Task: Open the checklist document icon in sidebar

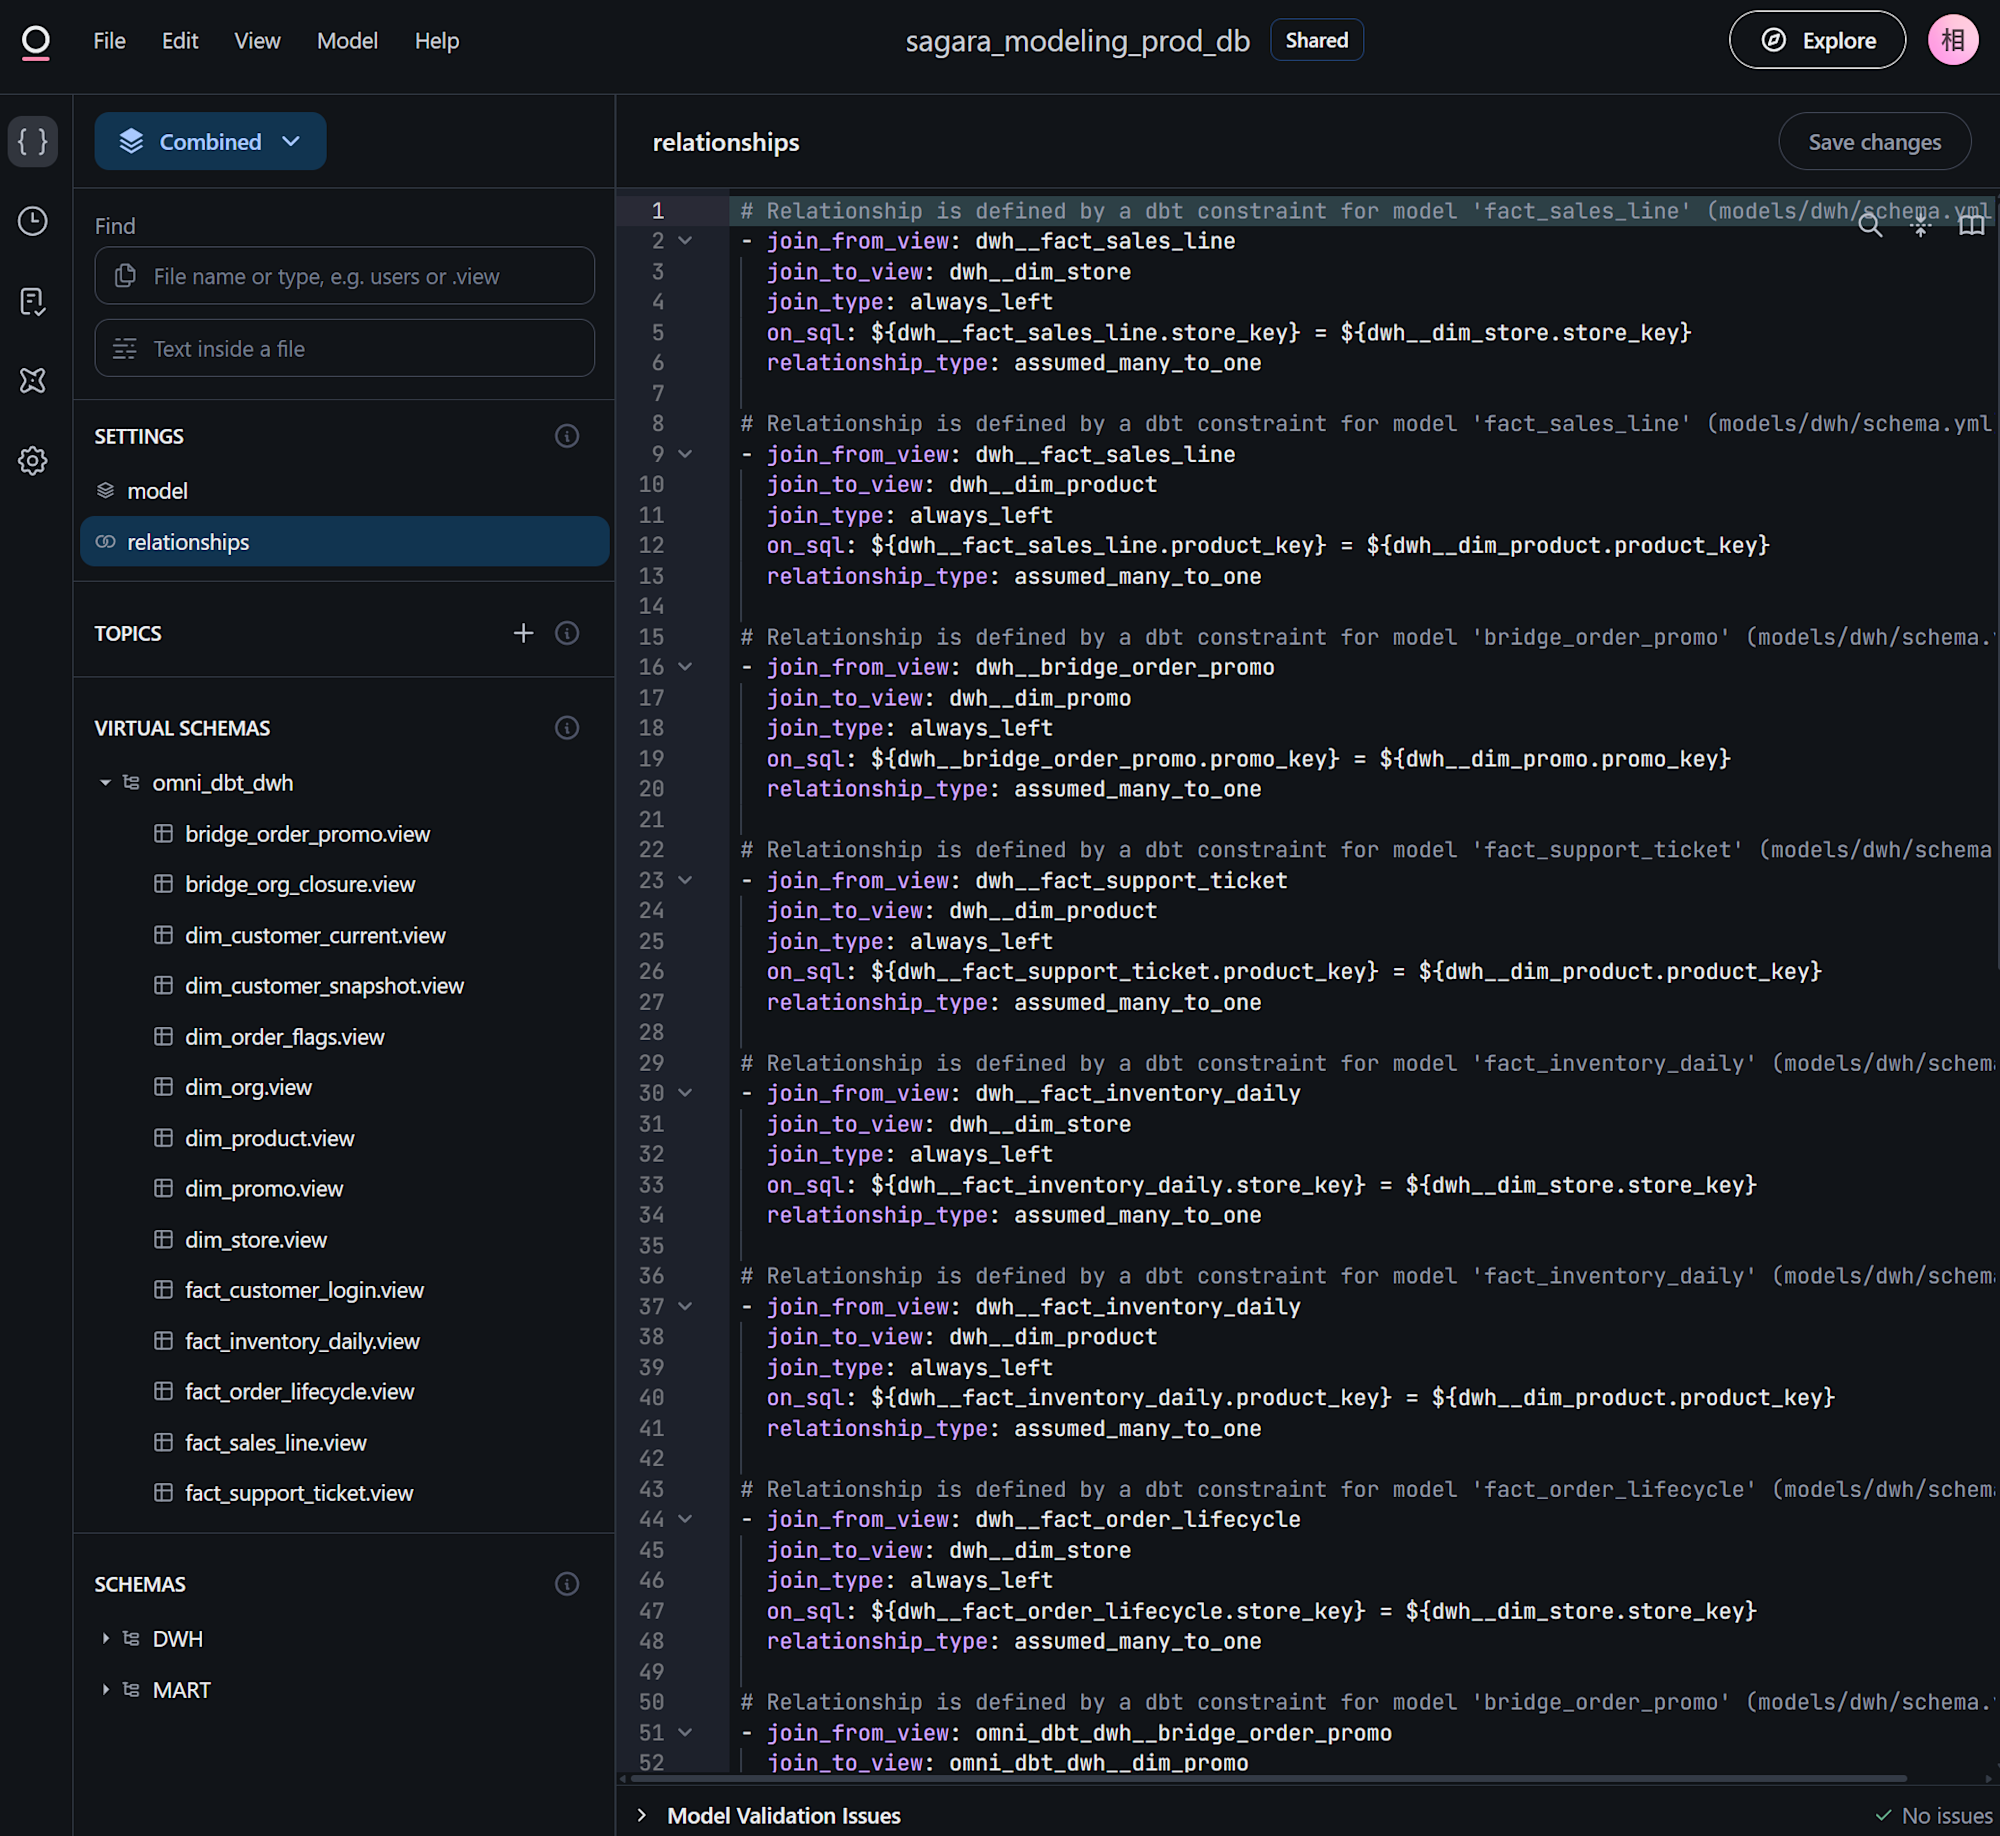Action: pyautogui.click(x=33, y=301)
